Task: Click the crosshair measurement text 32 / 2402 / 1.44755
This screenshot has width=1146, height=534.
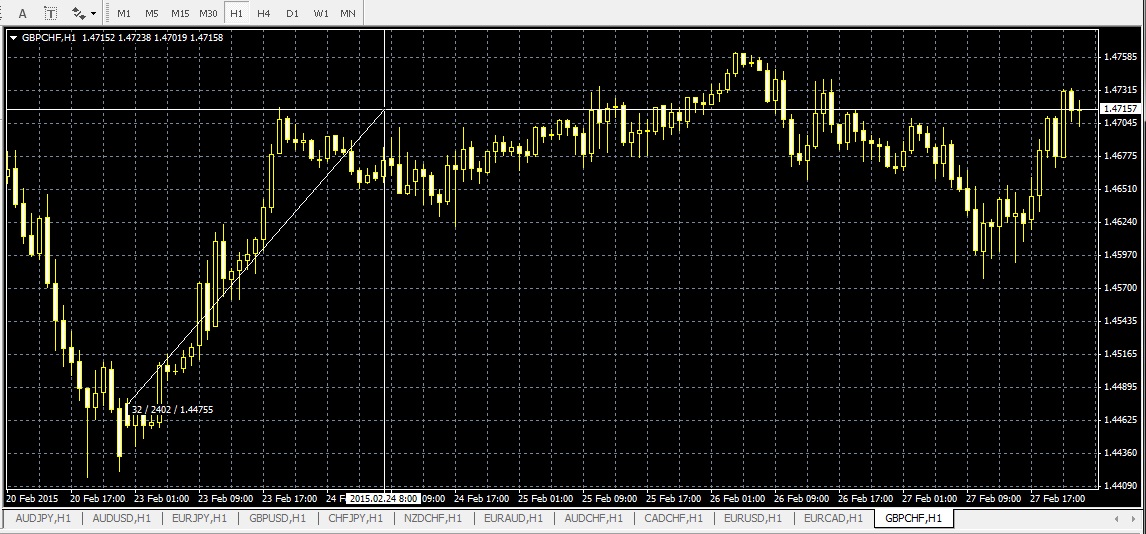Action: [172, 410]
